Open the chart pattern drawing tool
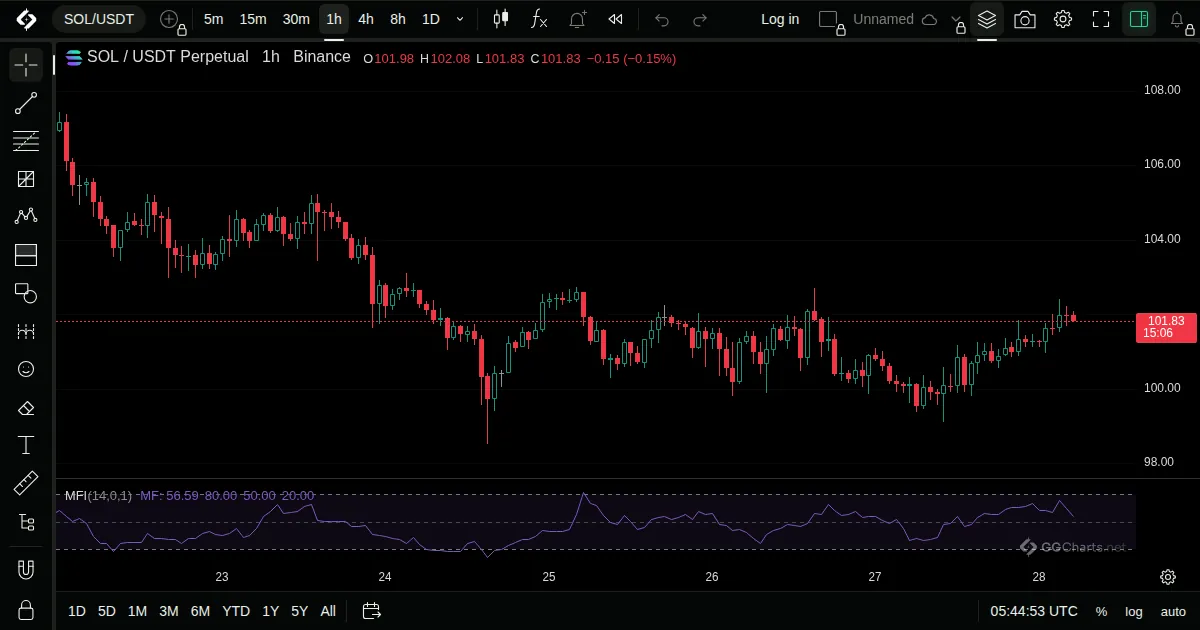Viewport: 1200px width, 630px height. pyautogui.click(x=26, y=217)
